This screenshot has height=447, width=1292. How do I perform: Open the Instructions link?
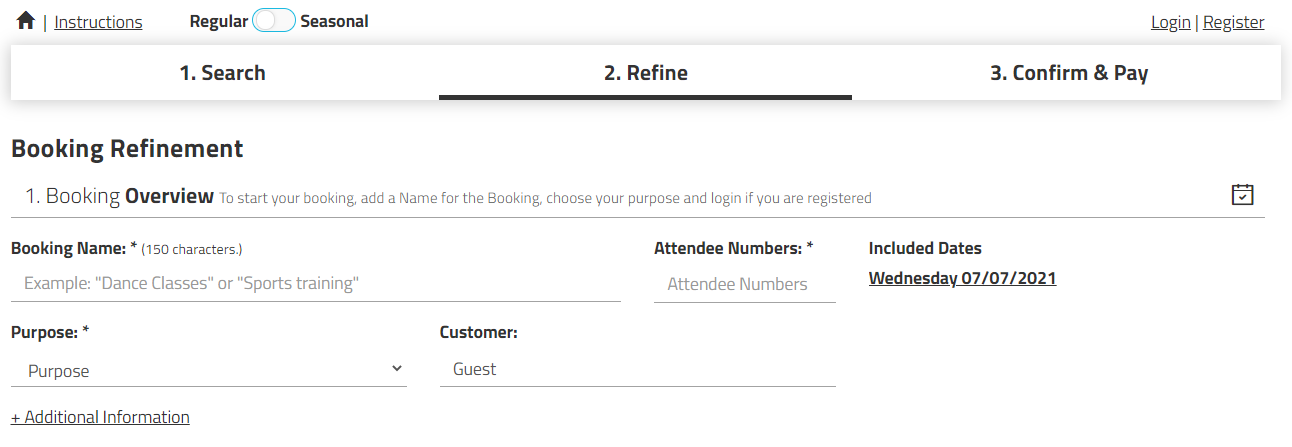pos(98,22)
